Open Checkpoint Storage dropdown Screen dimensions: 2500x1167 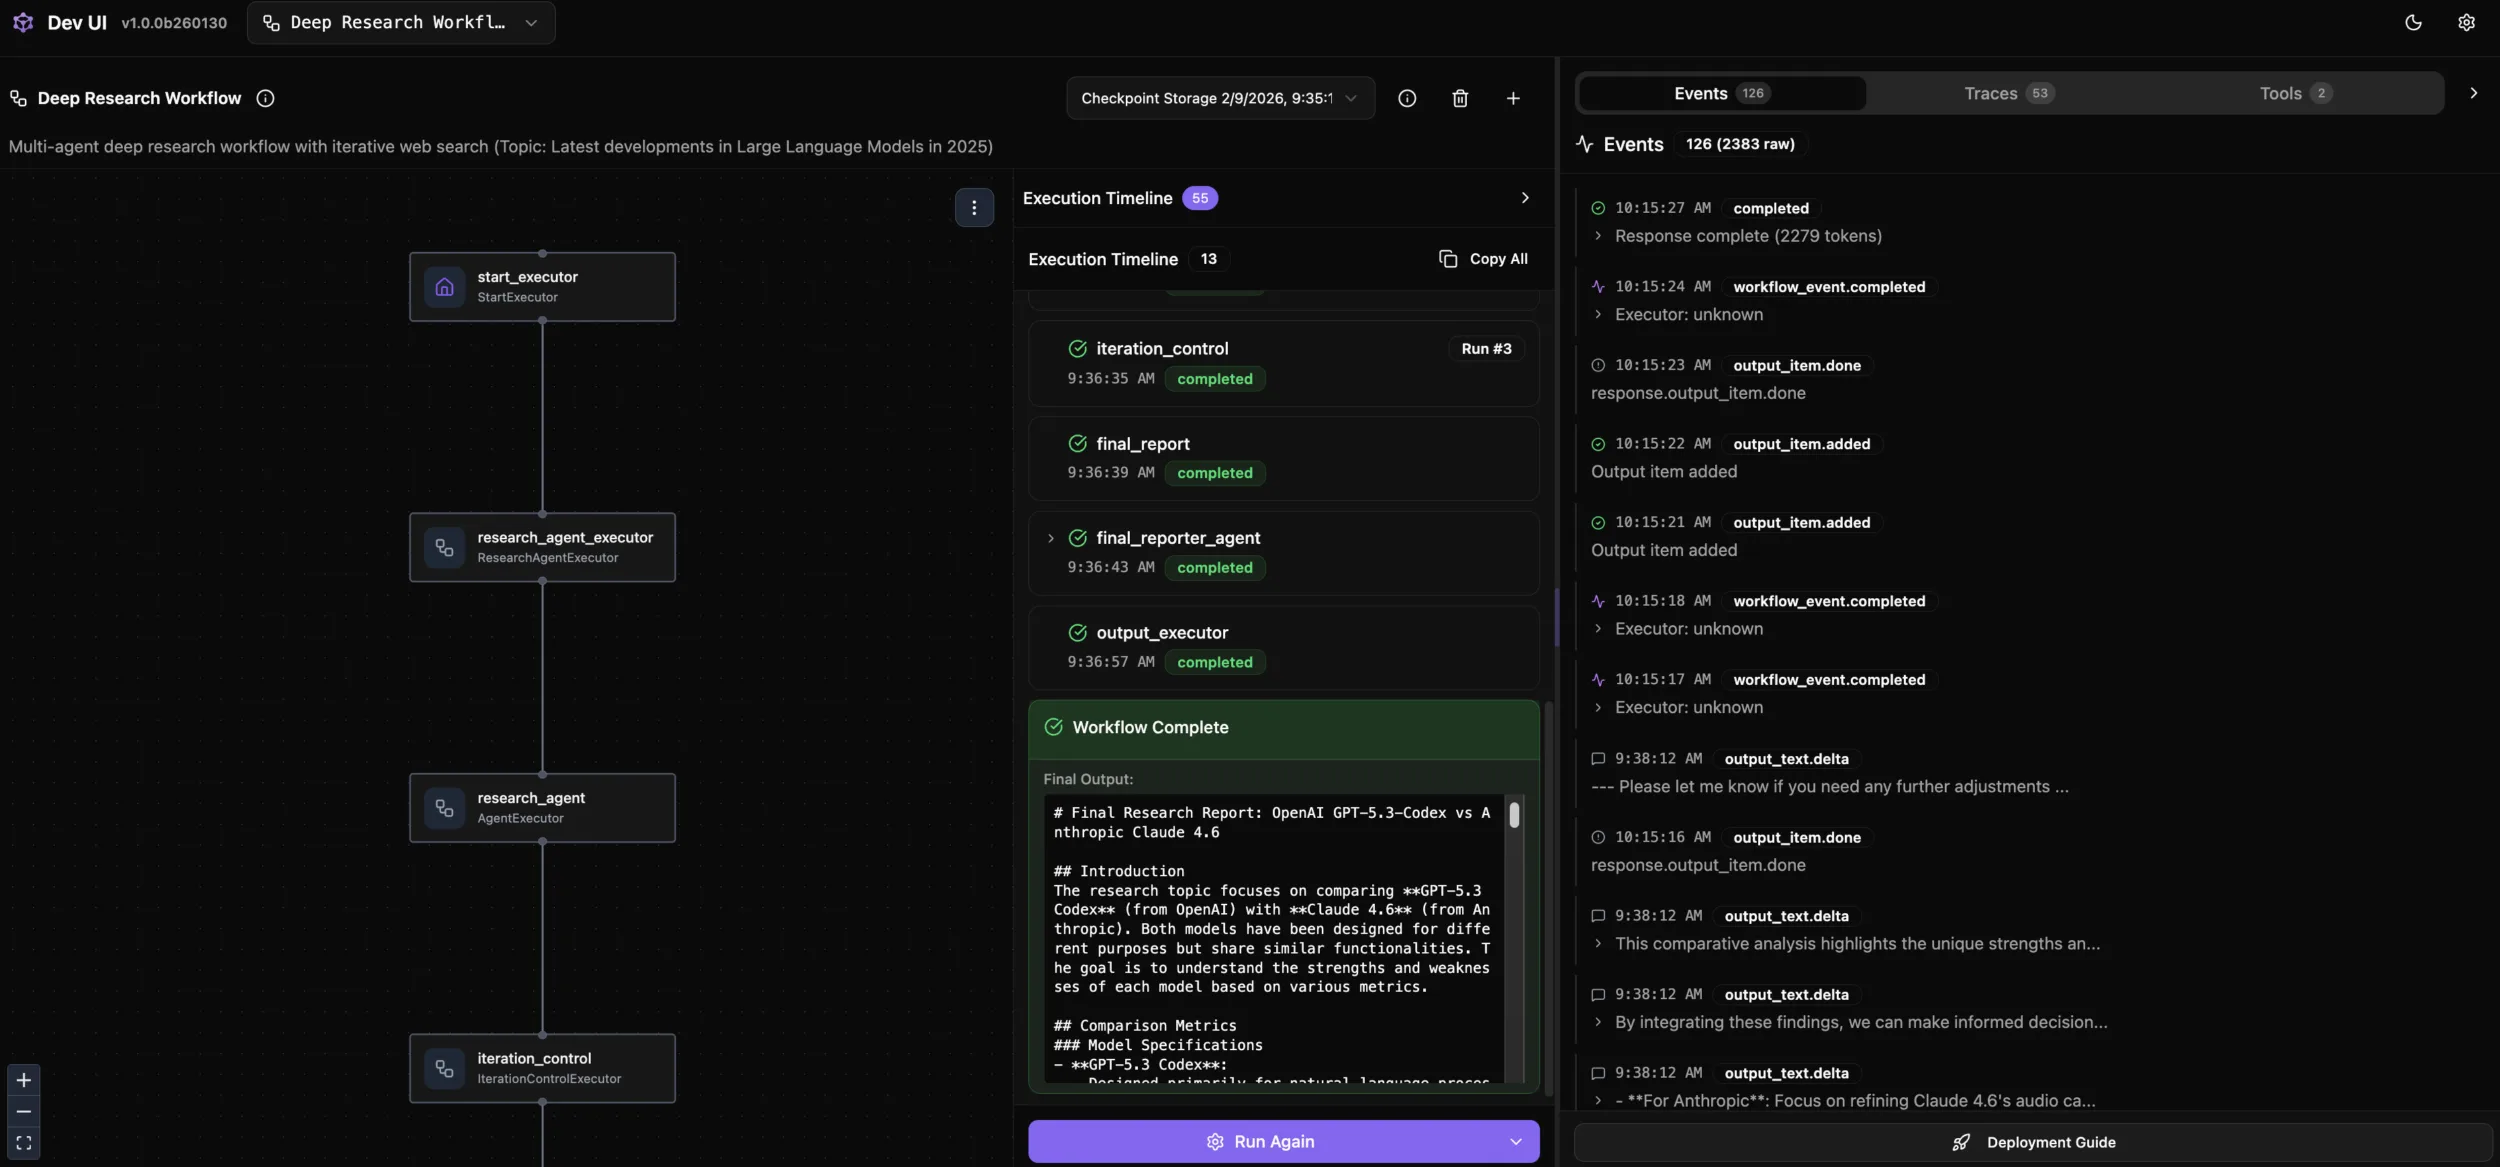tap(1219, 98)
